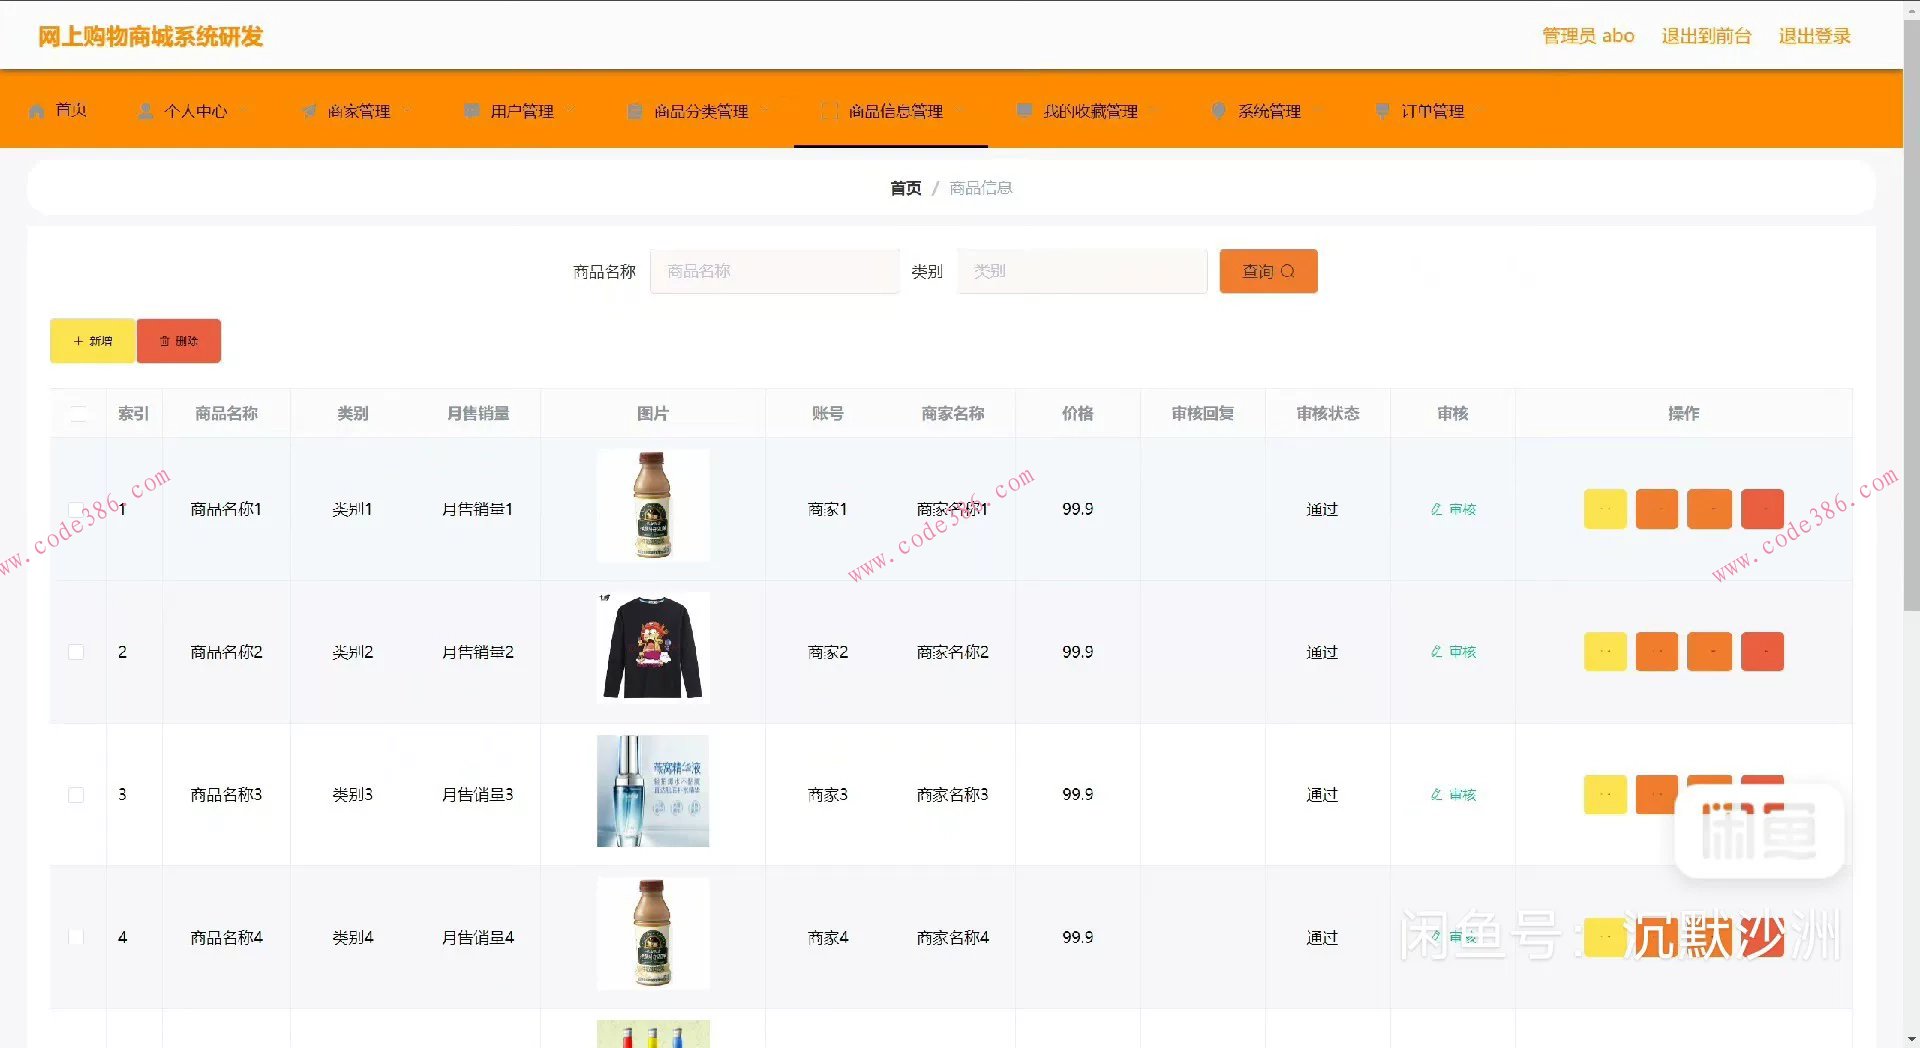Click the home icon beside 首页 nav item

36,111
